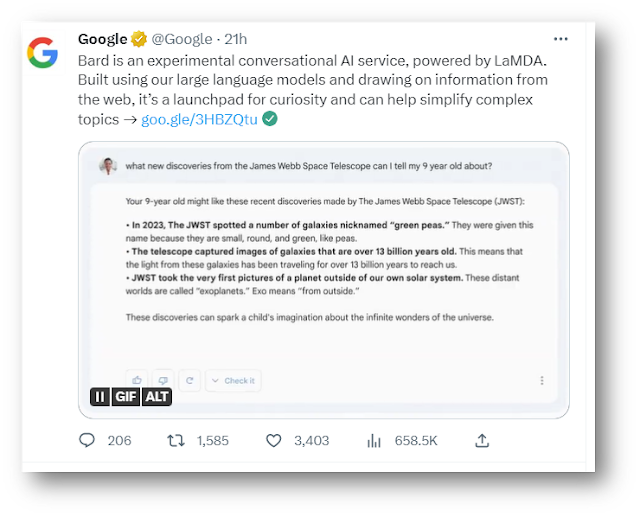This screenshot has height=517, width=640.
Task: Click thumbs down in Bard response
Action: point(162,380)
